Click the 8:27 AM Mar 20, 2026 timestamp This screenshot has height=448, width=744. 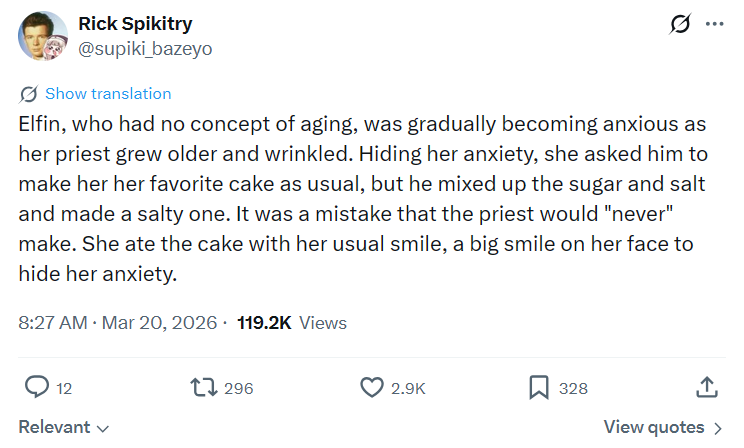118,323
